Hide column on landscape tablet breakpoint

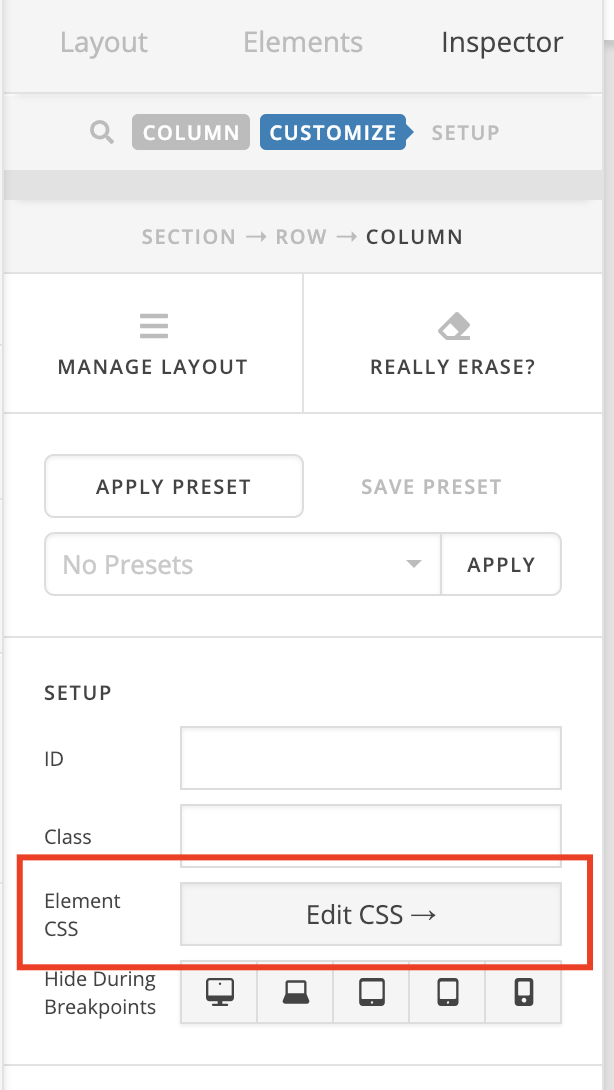point(372,991)
